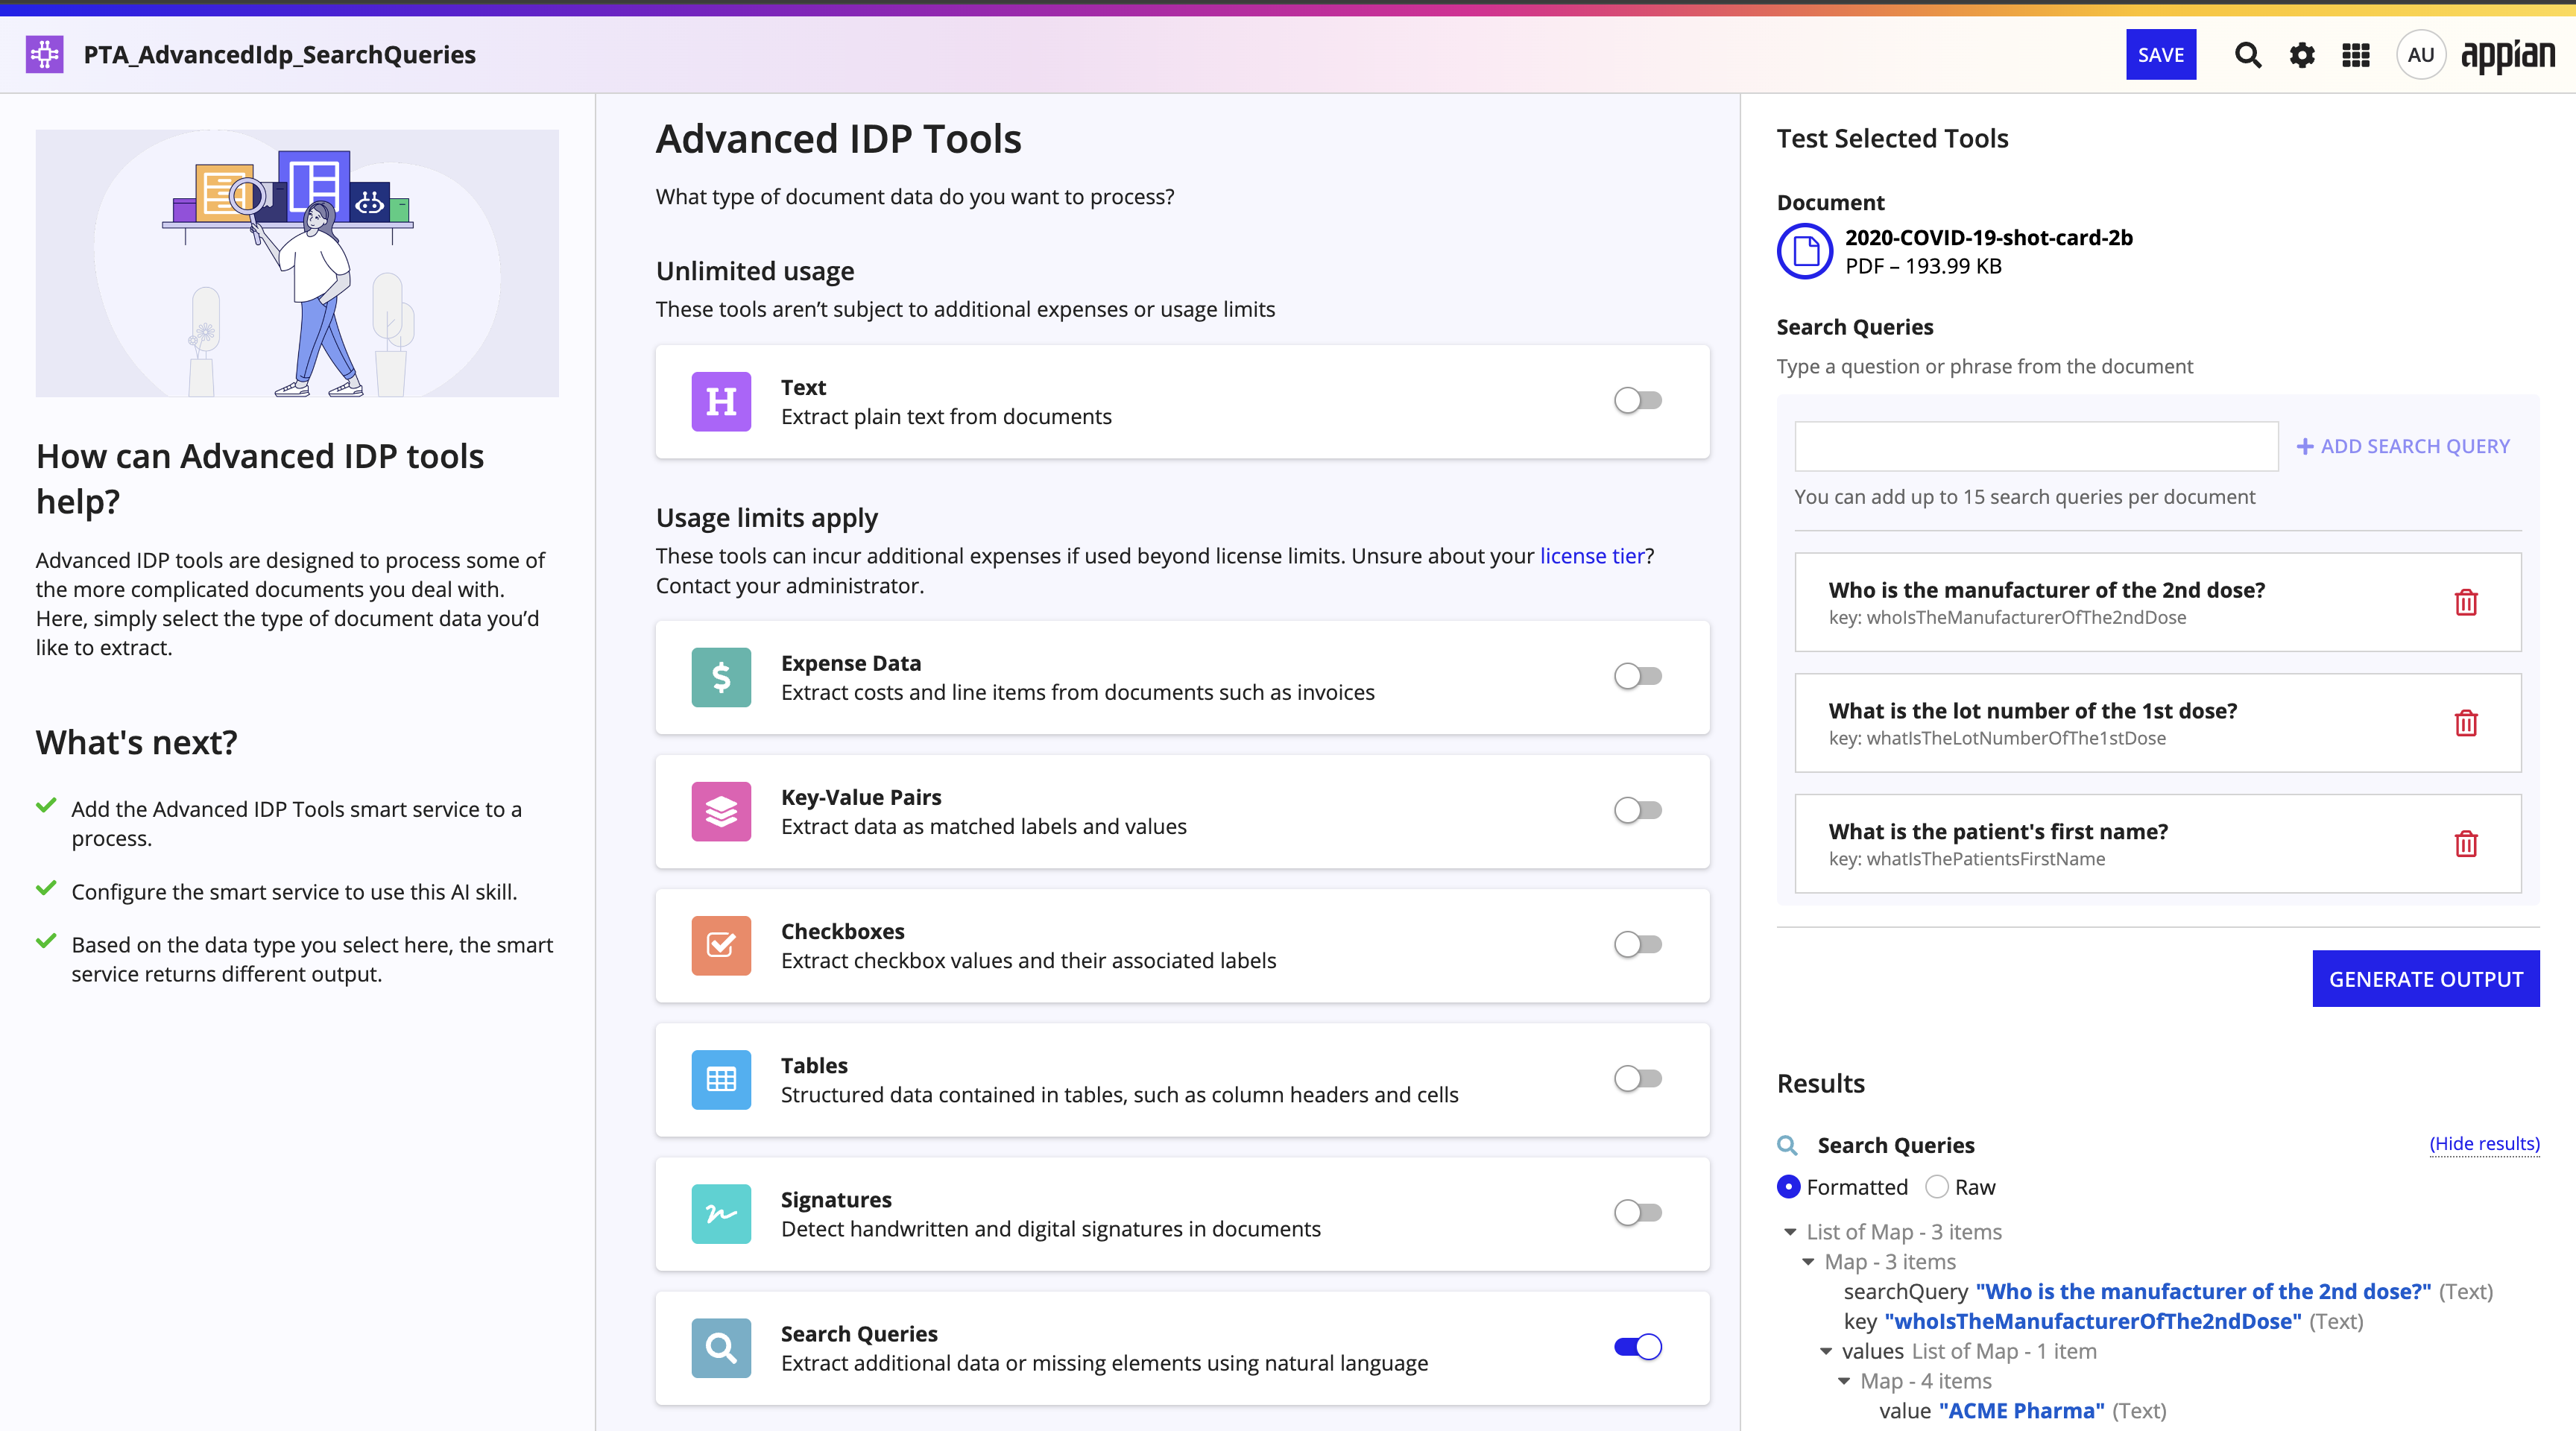Open the license tier link
Viewport: 2576px width, 1431px height.
click(1592, 556)
